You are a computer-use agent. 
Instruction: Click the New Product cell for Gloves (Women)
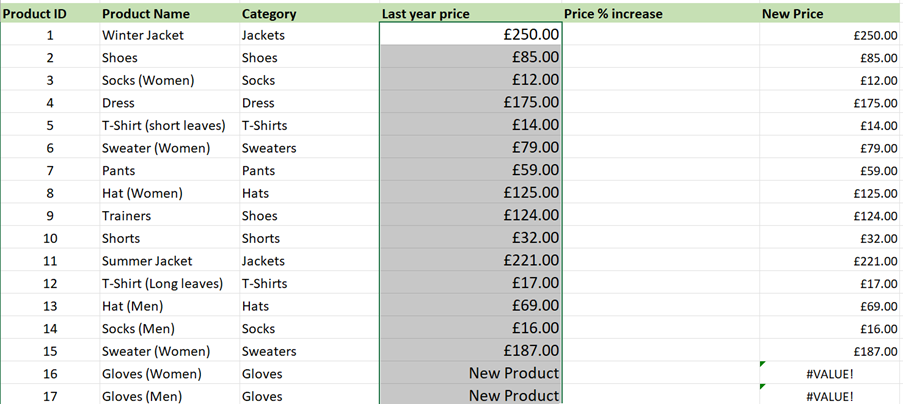(x=470, y=374)
